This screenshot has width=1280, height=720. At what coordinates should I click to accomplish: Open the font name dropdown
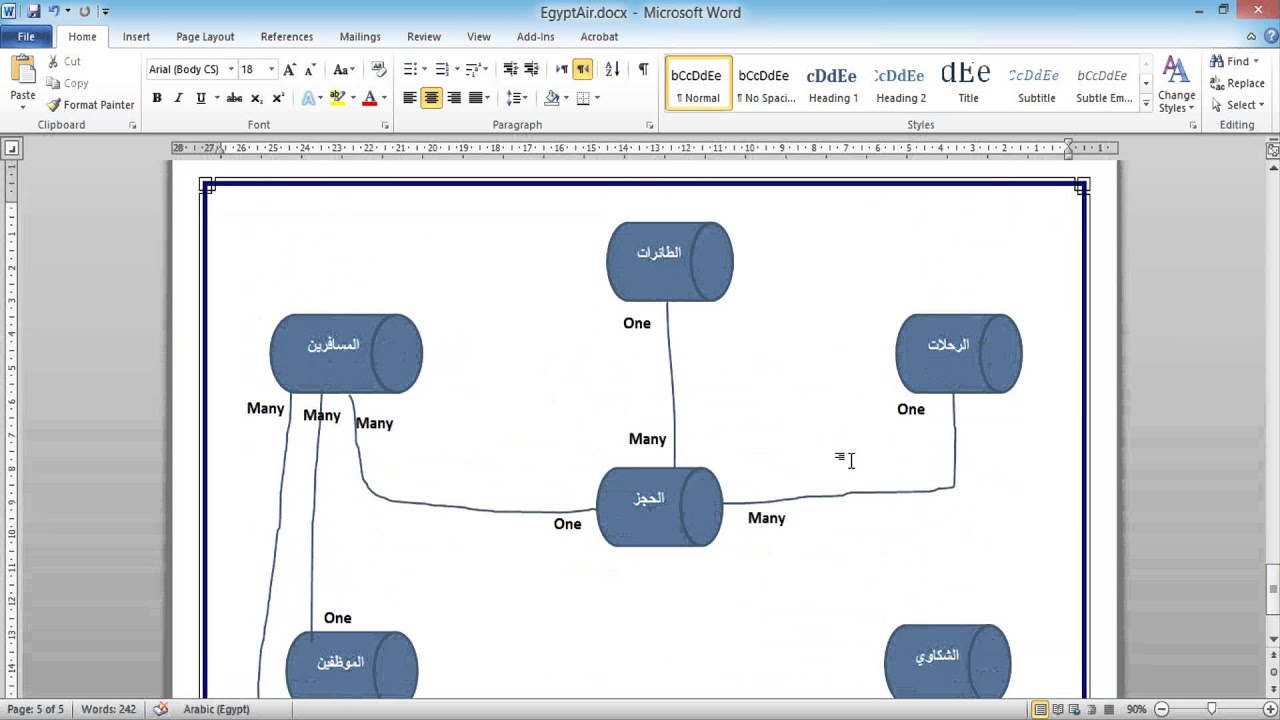click(x=231, y=70)
